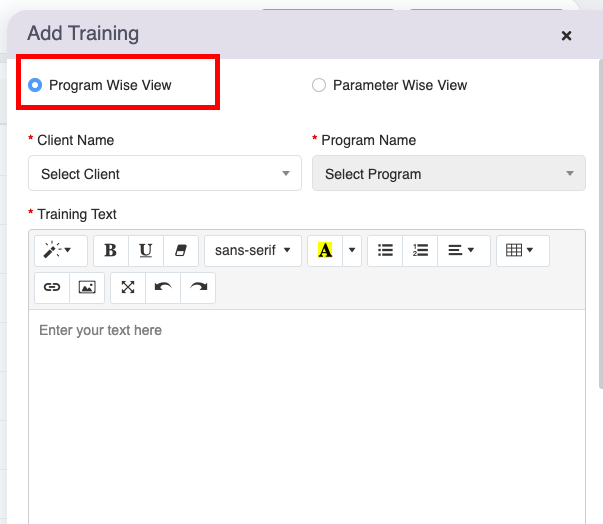
Task: Insert a numbered ordered list
Action: [x=420, y=250]
